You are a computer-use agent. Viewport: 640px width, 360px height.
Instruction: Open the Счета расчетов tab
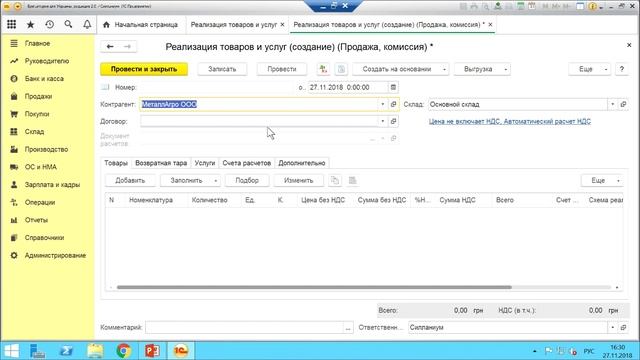(x=247, y=163)
